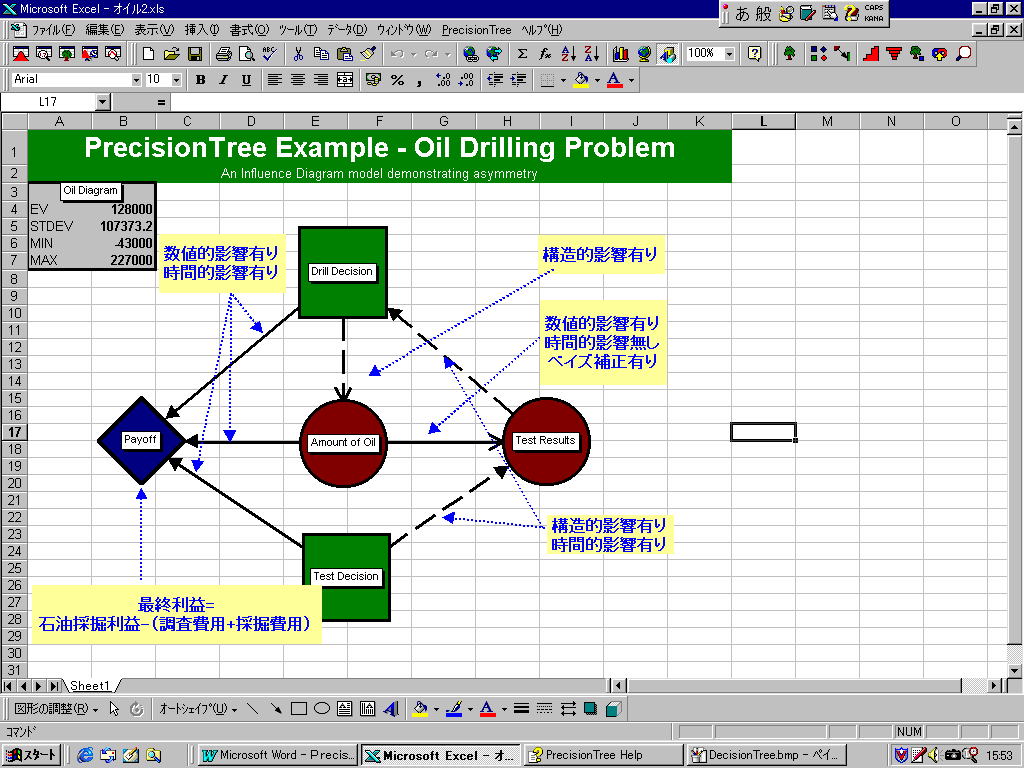
Task: Open the PrecisionTree menu
Action: pos(476,30)
